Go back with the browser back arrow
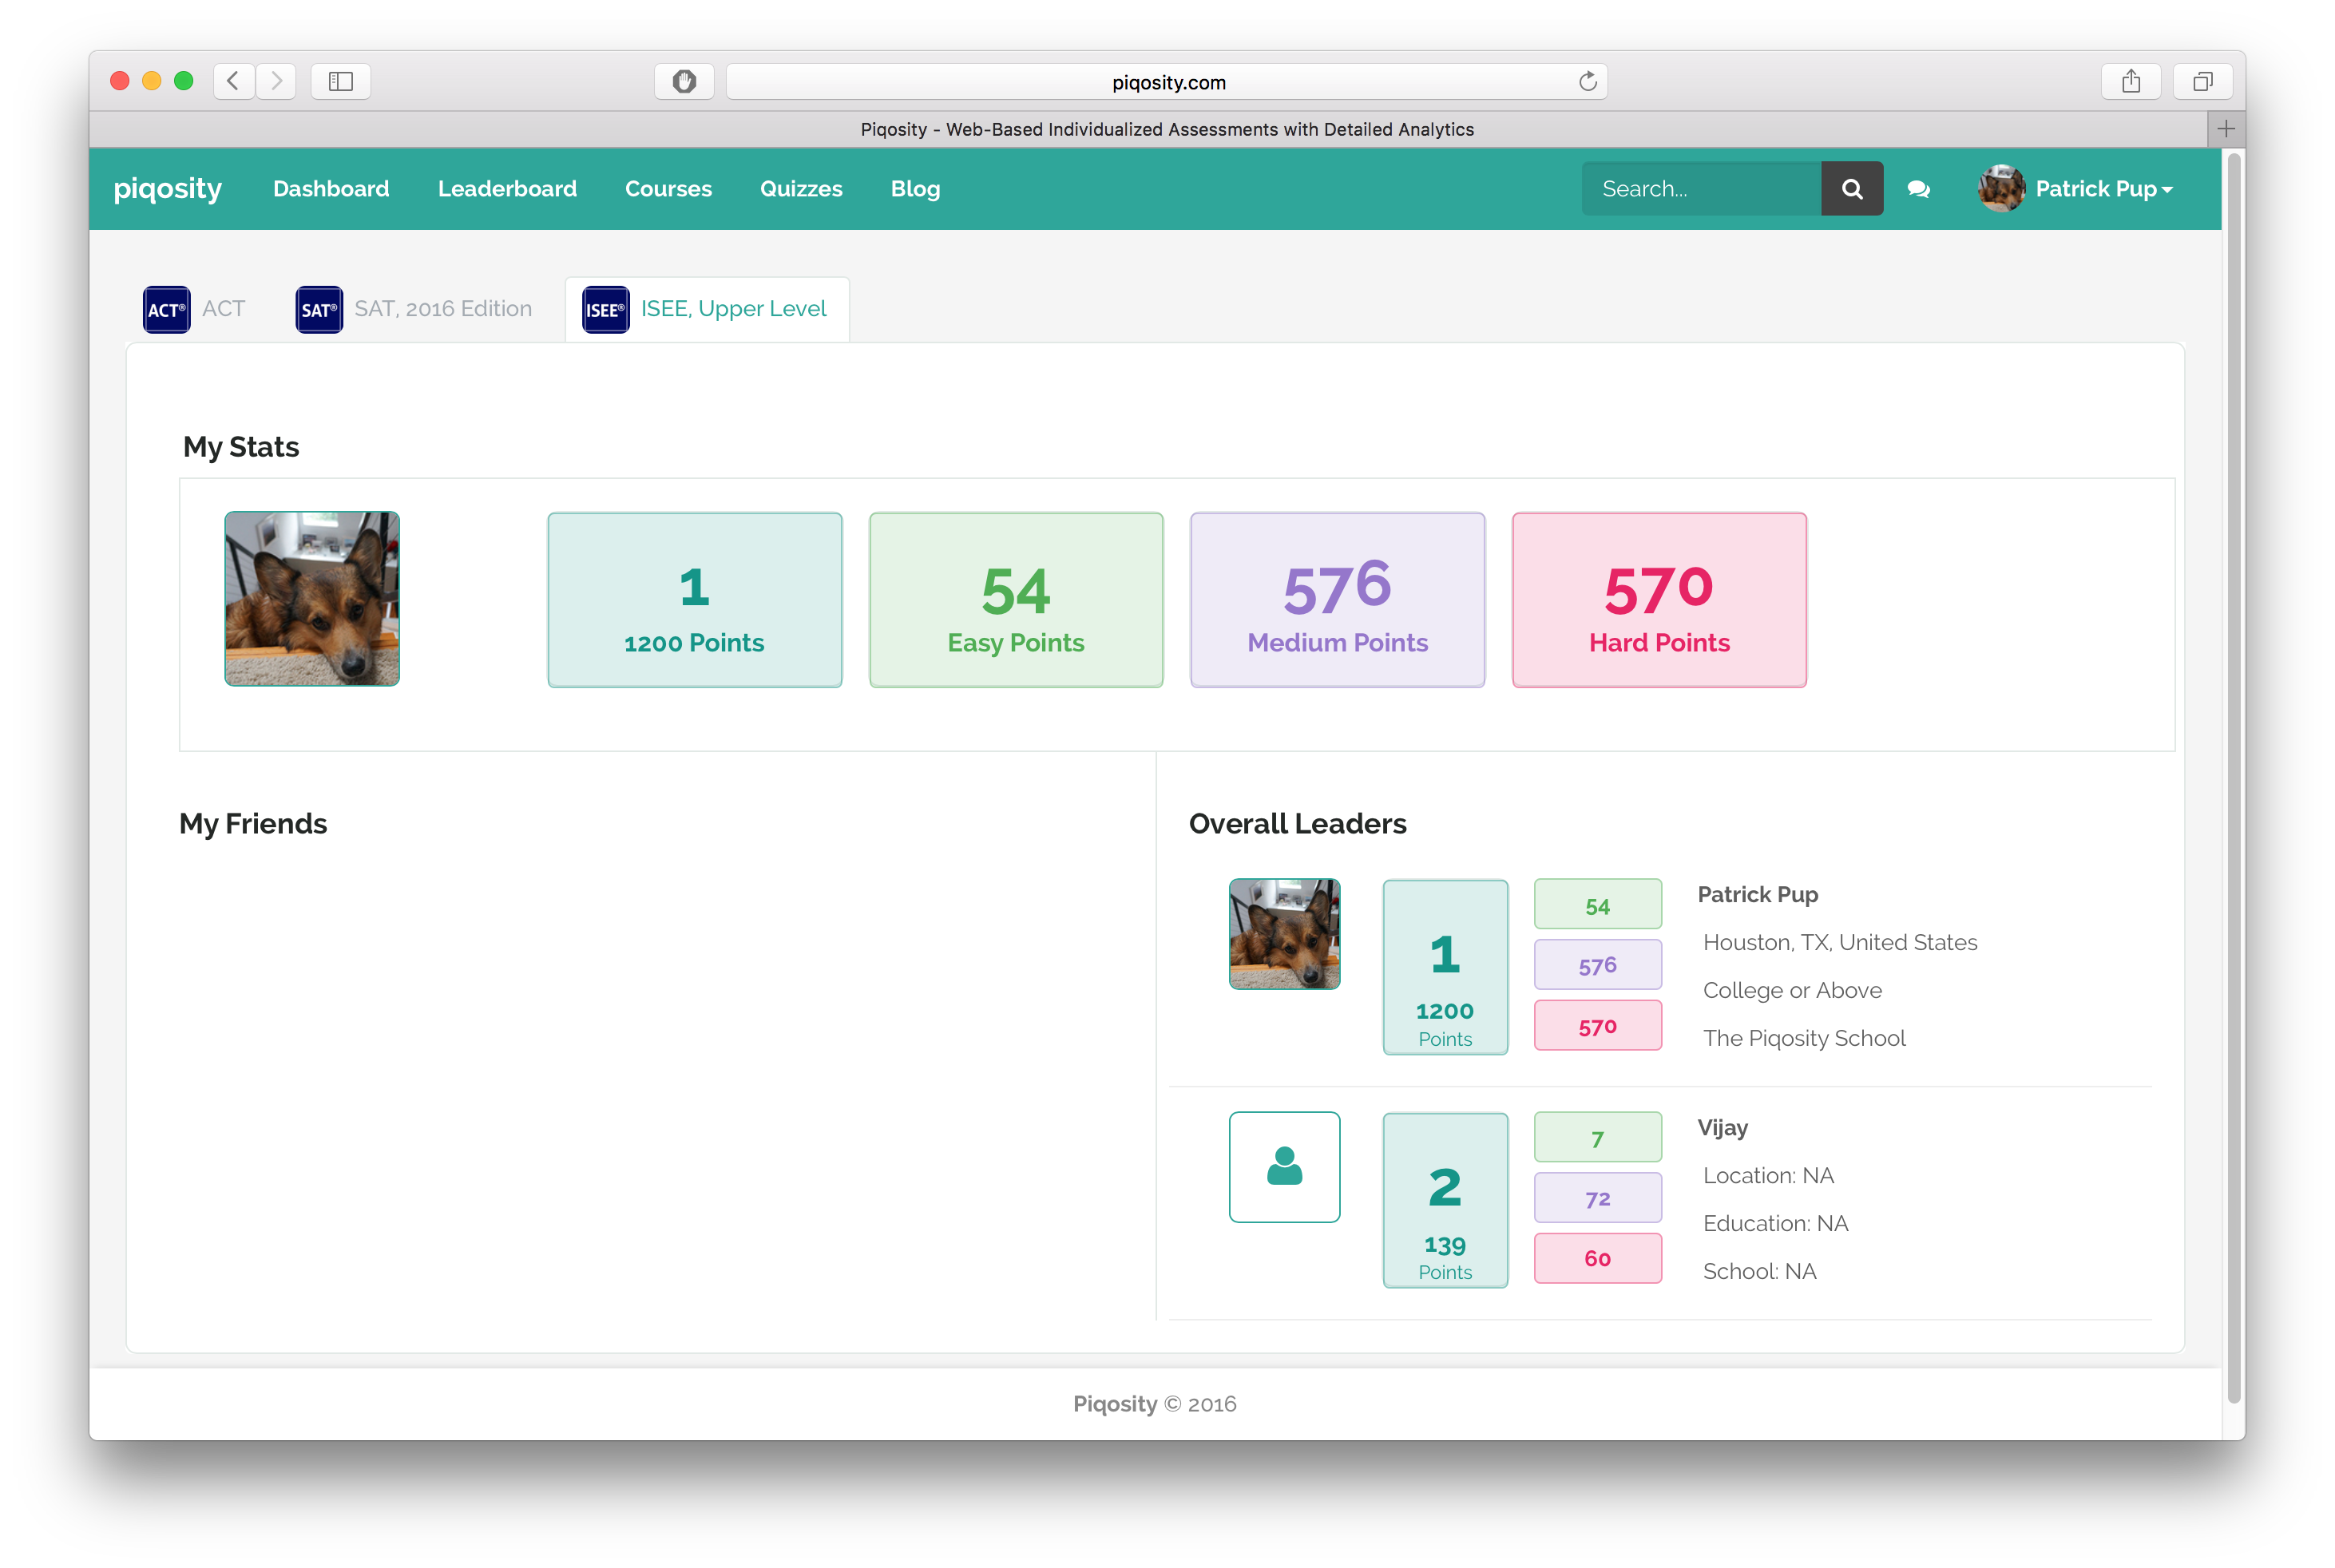 [233, 81]
